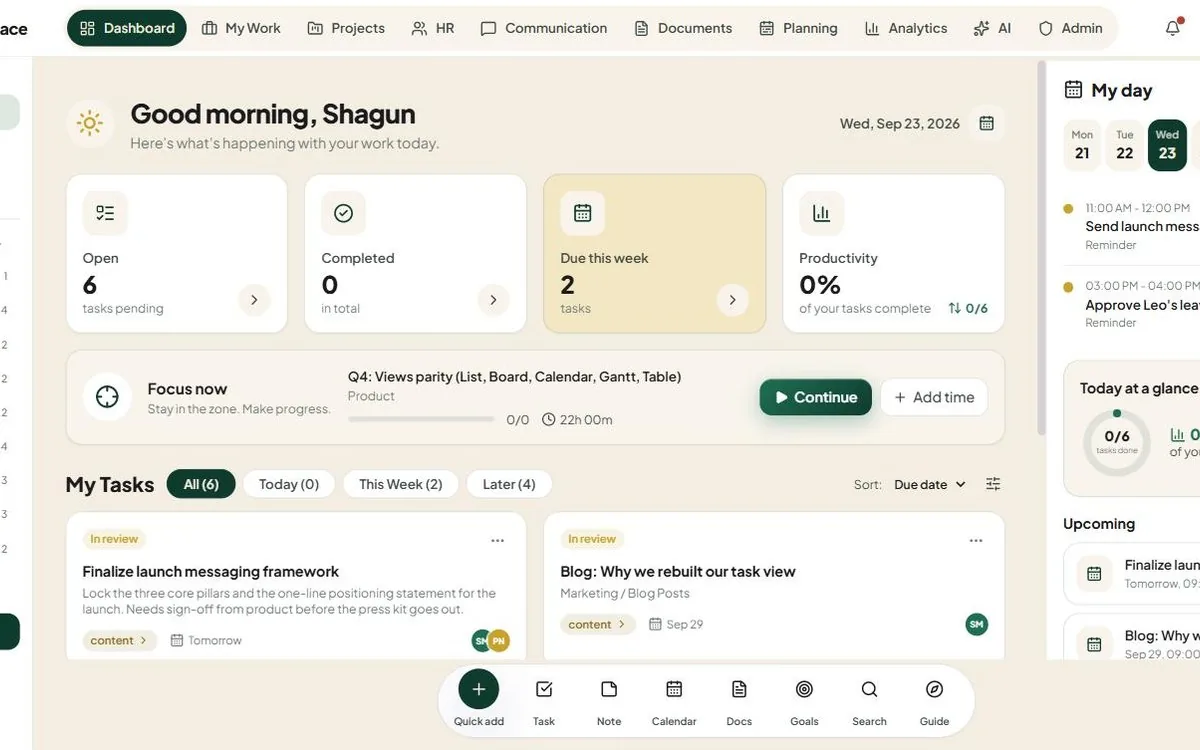Click the Tomorrow due date on the first task
Screen dimensions: 1200x750
(x=206, y=640)
